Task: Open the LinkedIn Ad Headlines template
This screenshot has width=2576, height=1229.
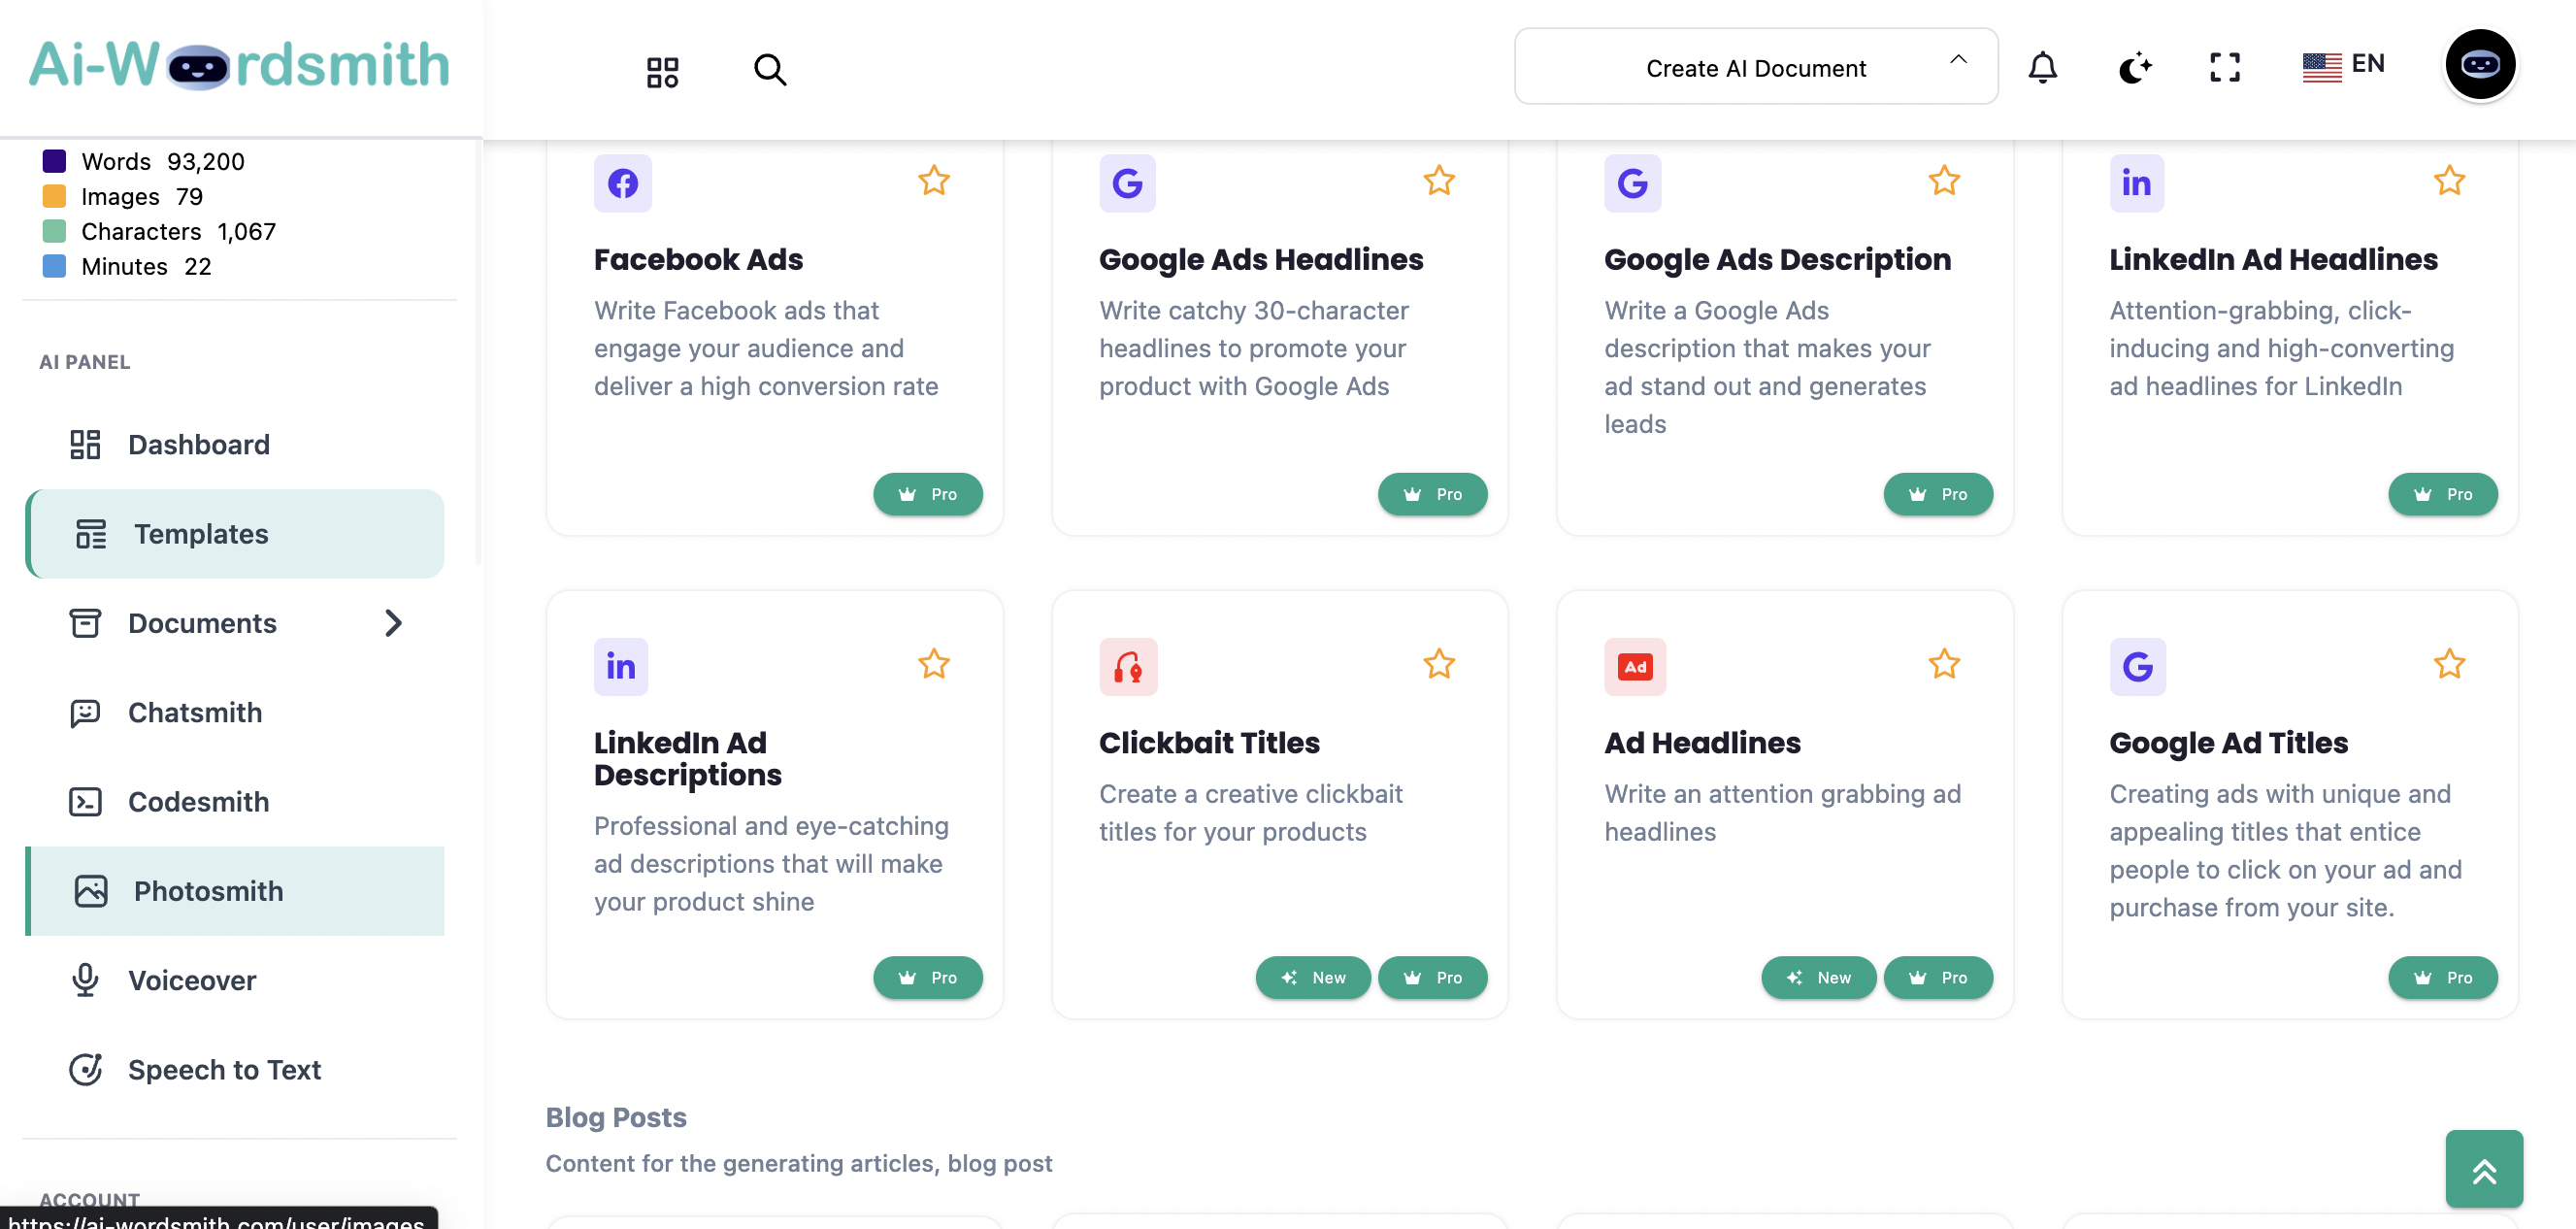Action: pyautogui.click(x=2272, y=259)
